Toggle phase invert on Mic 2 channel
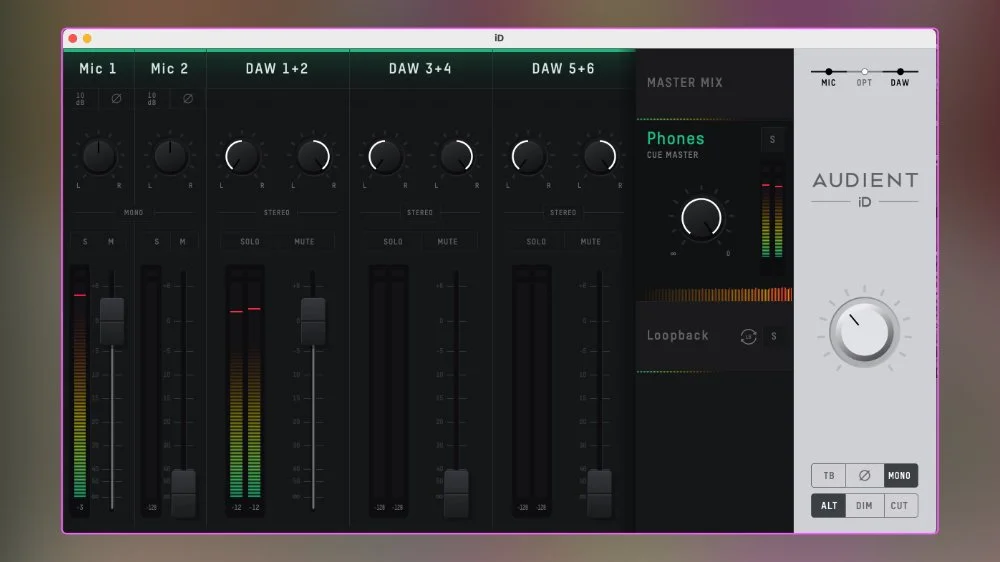 [187, 99]
